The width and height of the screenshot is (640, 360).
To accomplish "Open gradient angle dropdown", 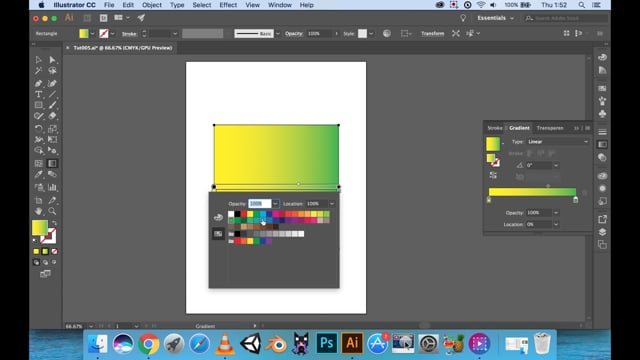I will click(556, 165).
